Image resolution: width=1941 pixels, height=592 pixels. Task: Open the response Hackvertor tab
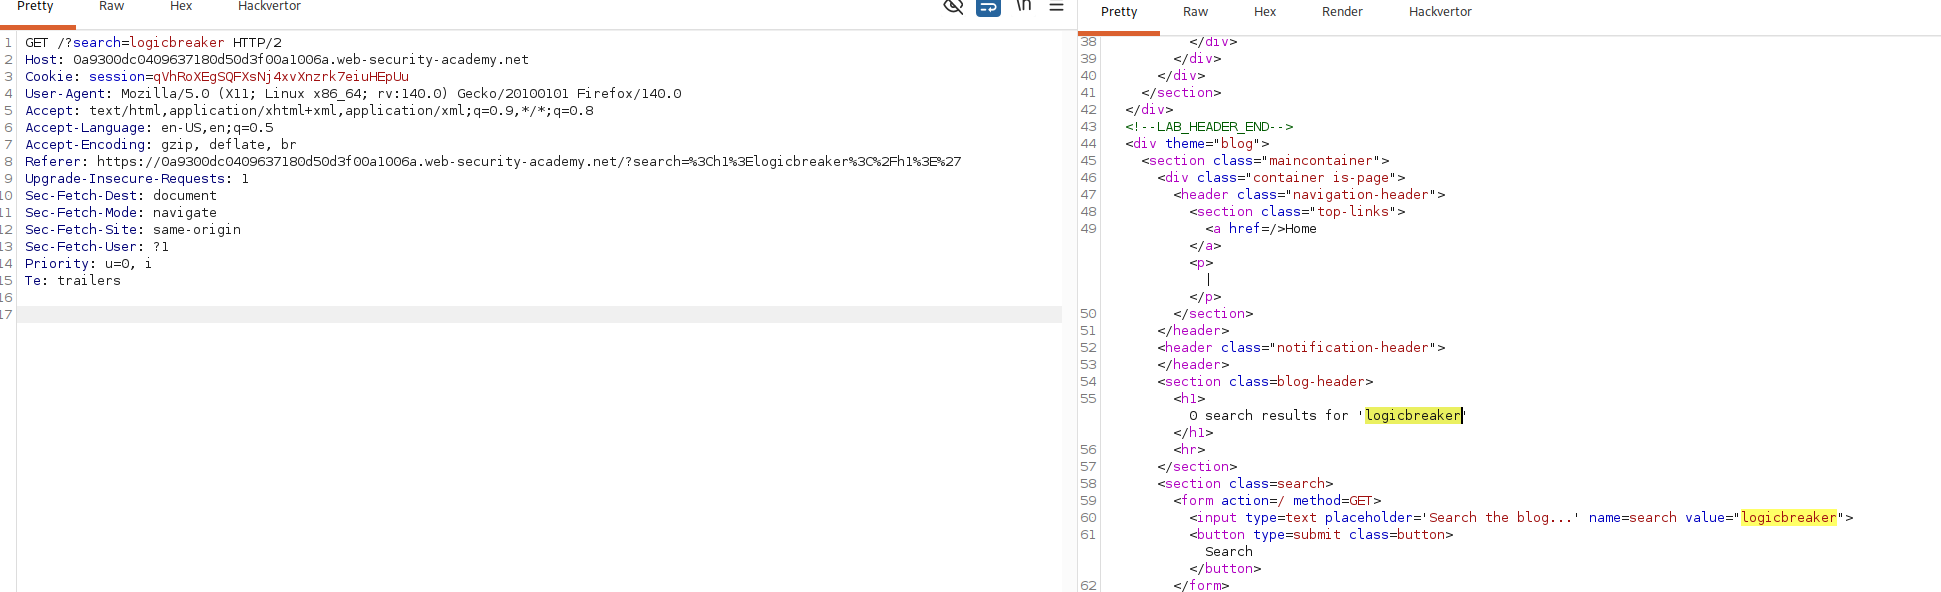click(x=1440, y=12)
